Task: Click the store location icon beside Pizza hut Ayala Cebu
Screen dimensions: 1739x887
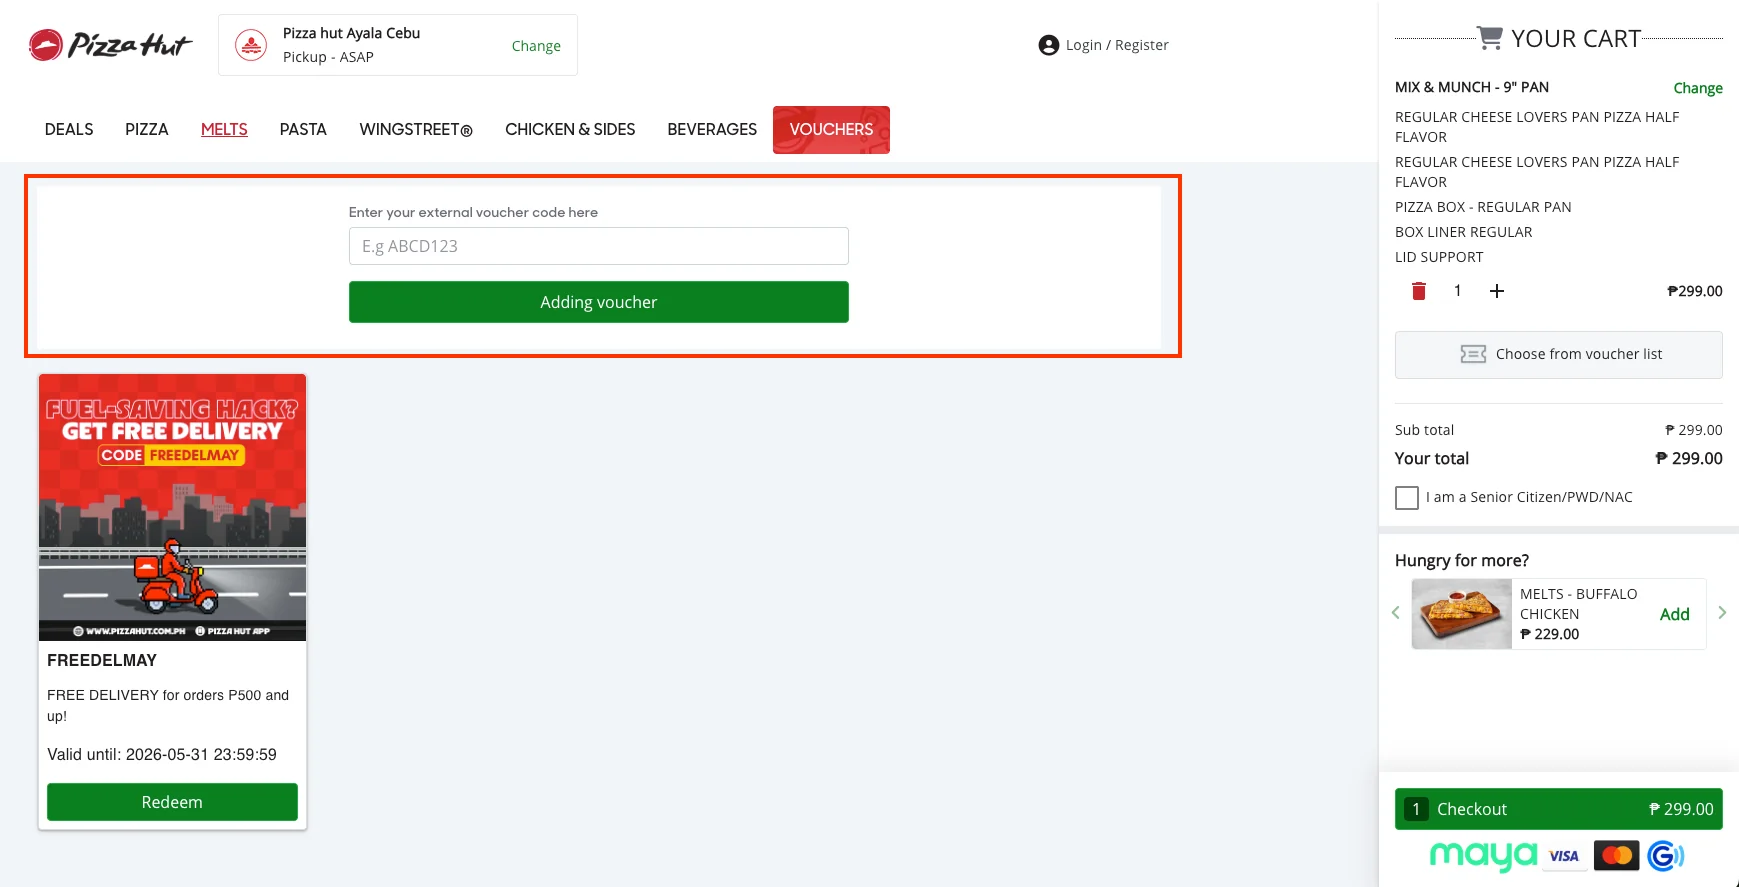Action: (251, 45)
